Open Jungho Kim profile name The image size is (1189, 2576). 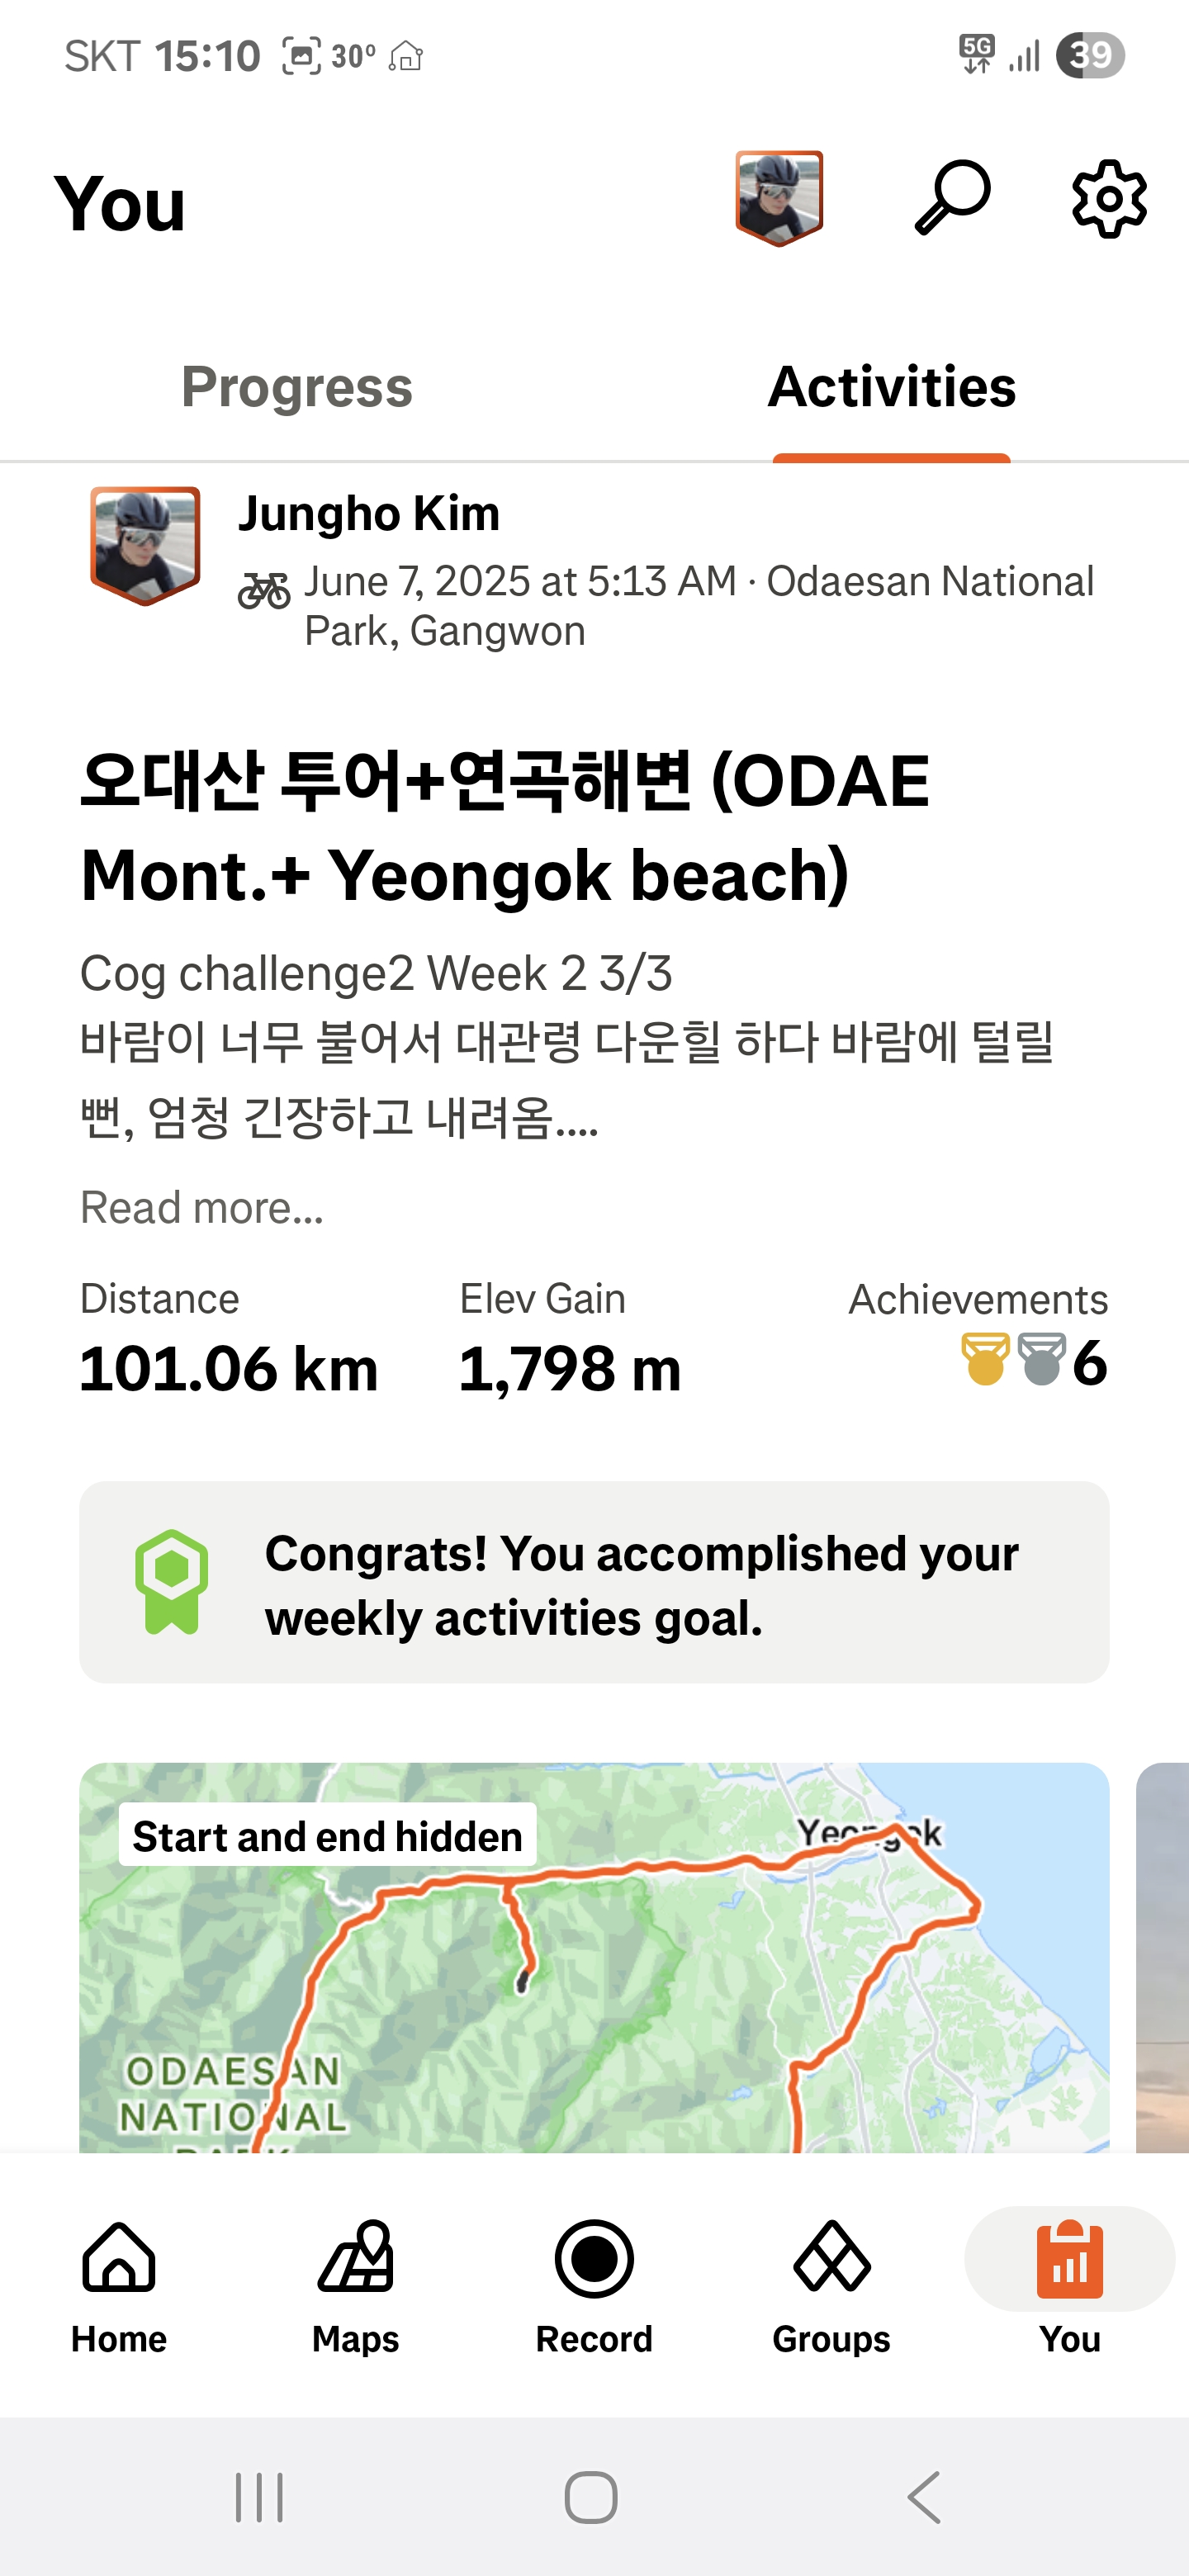[x=369, y=514]
